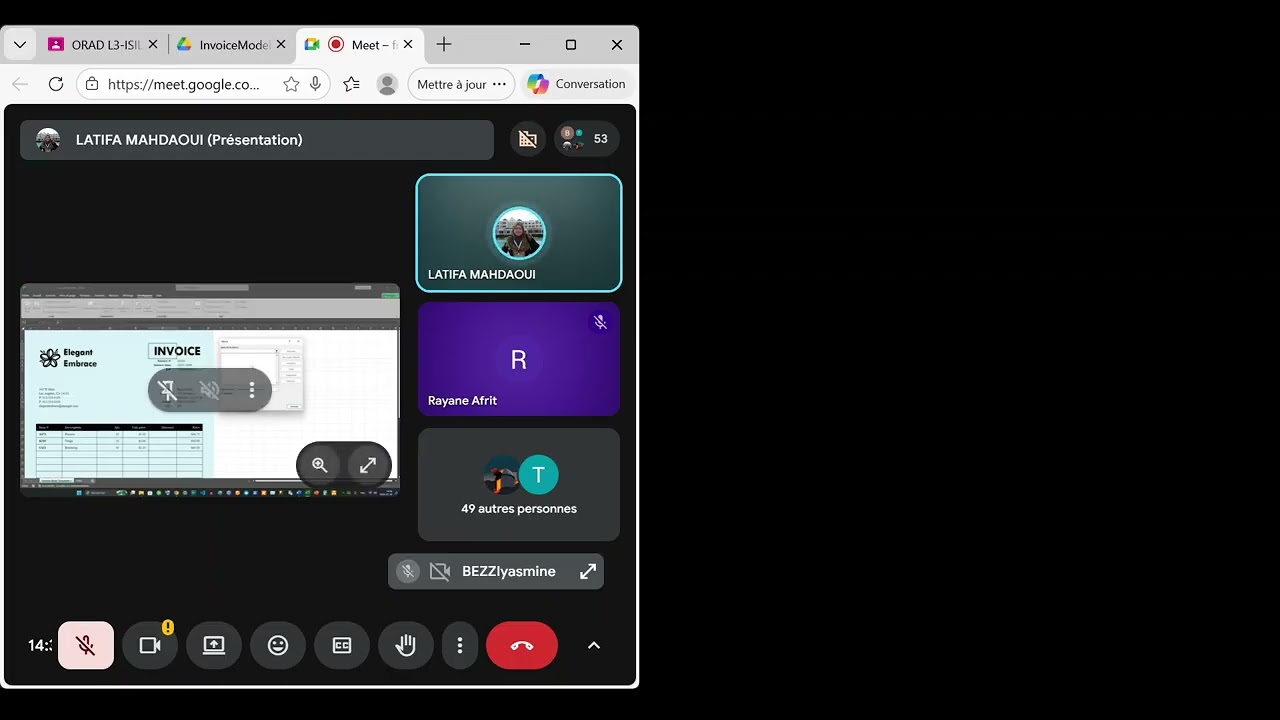Expand the bottom-right chevron panel
Viewport: 1280px width, 720px height.
click(594, 646)
